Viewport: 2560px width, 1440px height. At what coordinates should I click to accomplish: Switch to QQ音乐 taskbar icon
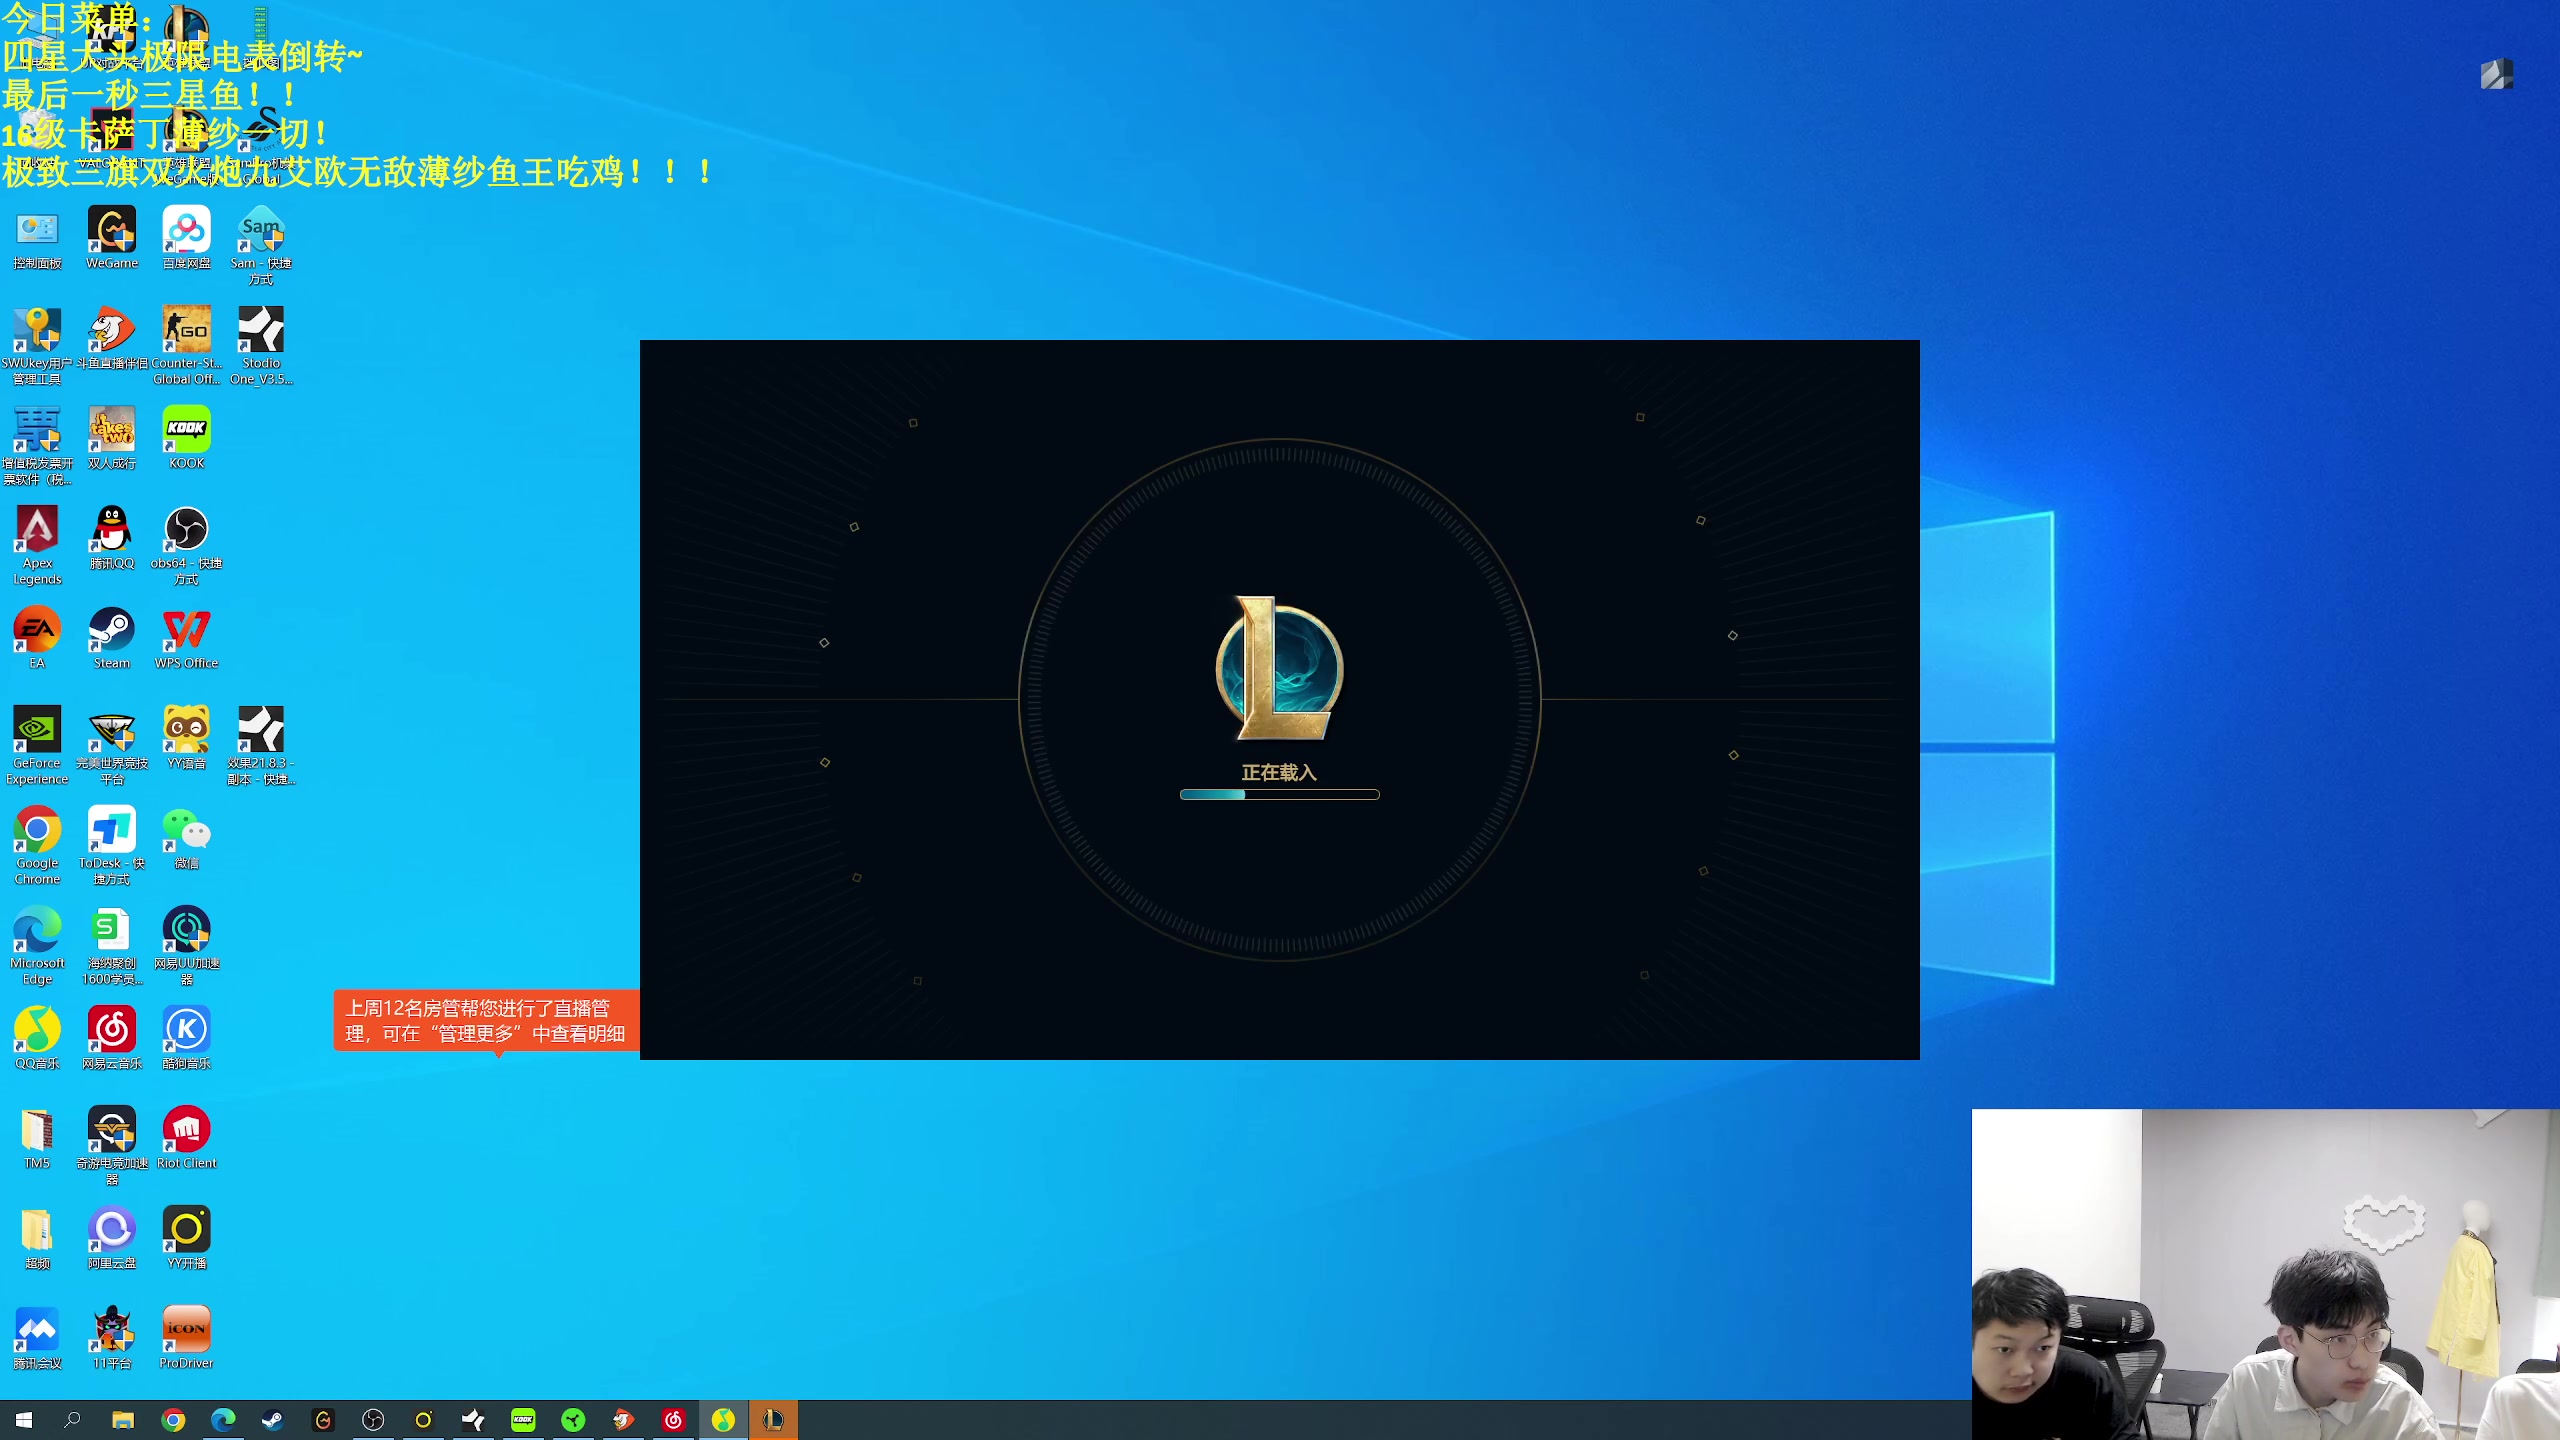coord(723,1420)
